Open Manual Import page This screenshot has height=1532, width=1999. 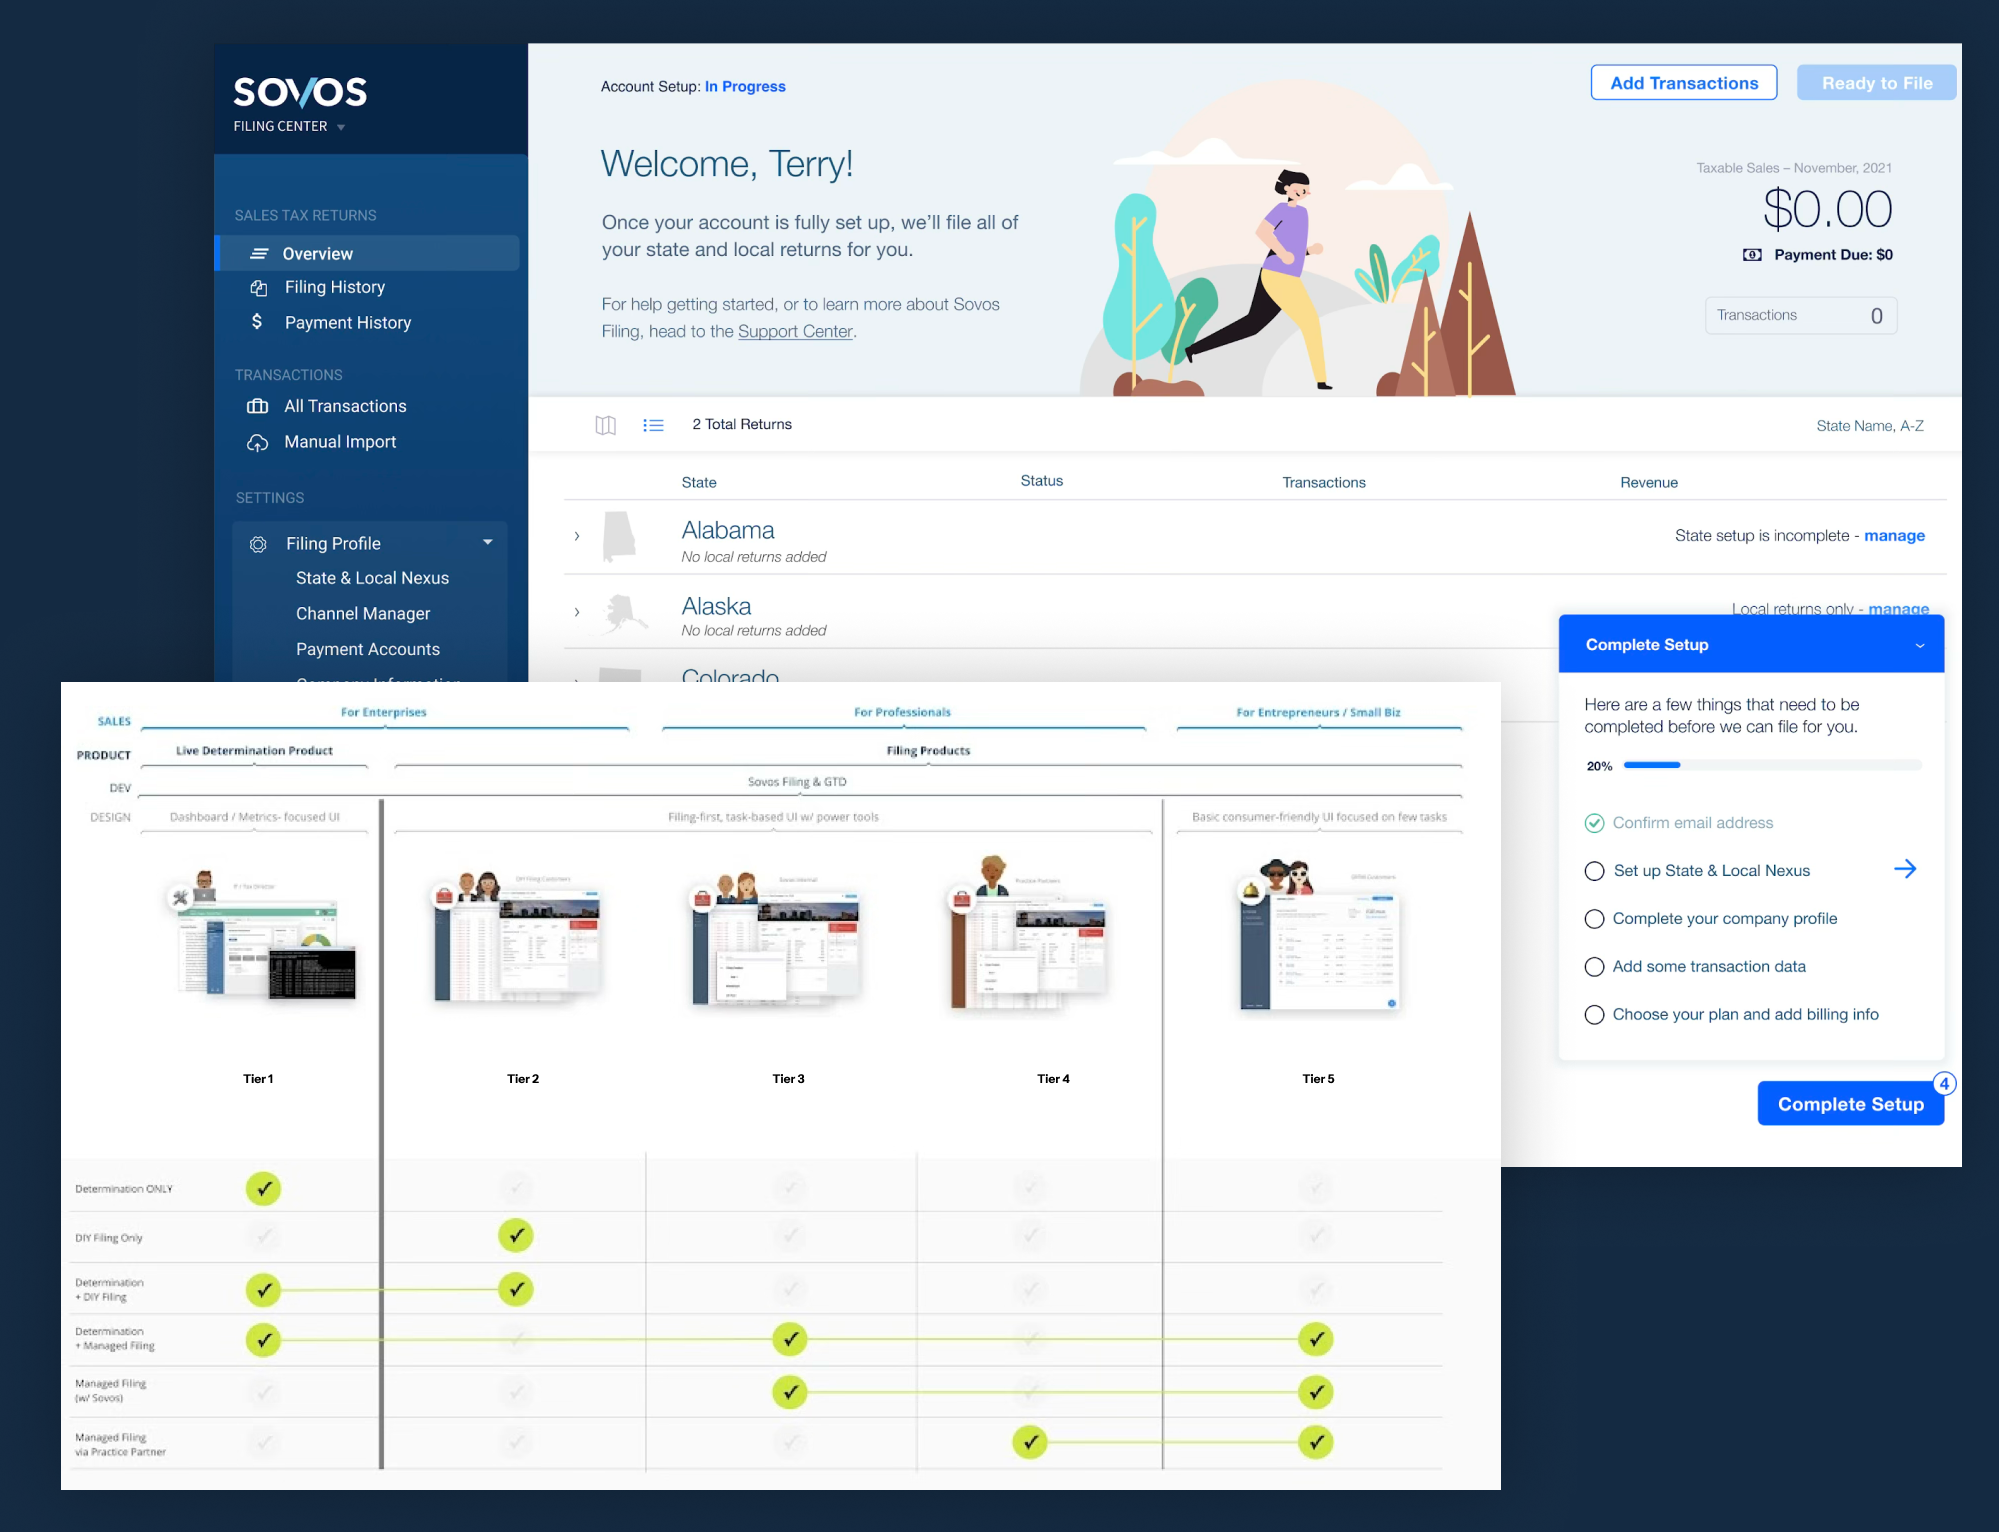click(340, 442)
